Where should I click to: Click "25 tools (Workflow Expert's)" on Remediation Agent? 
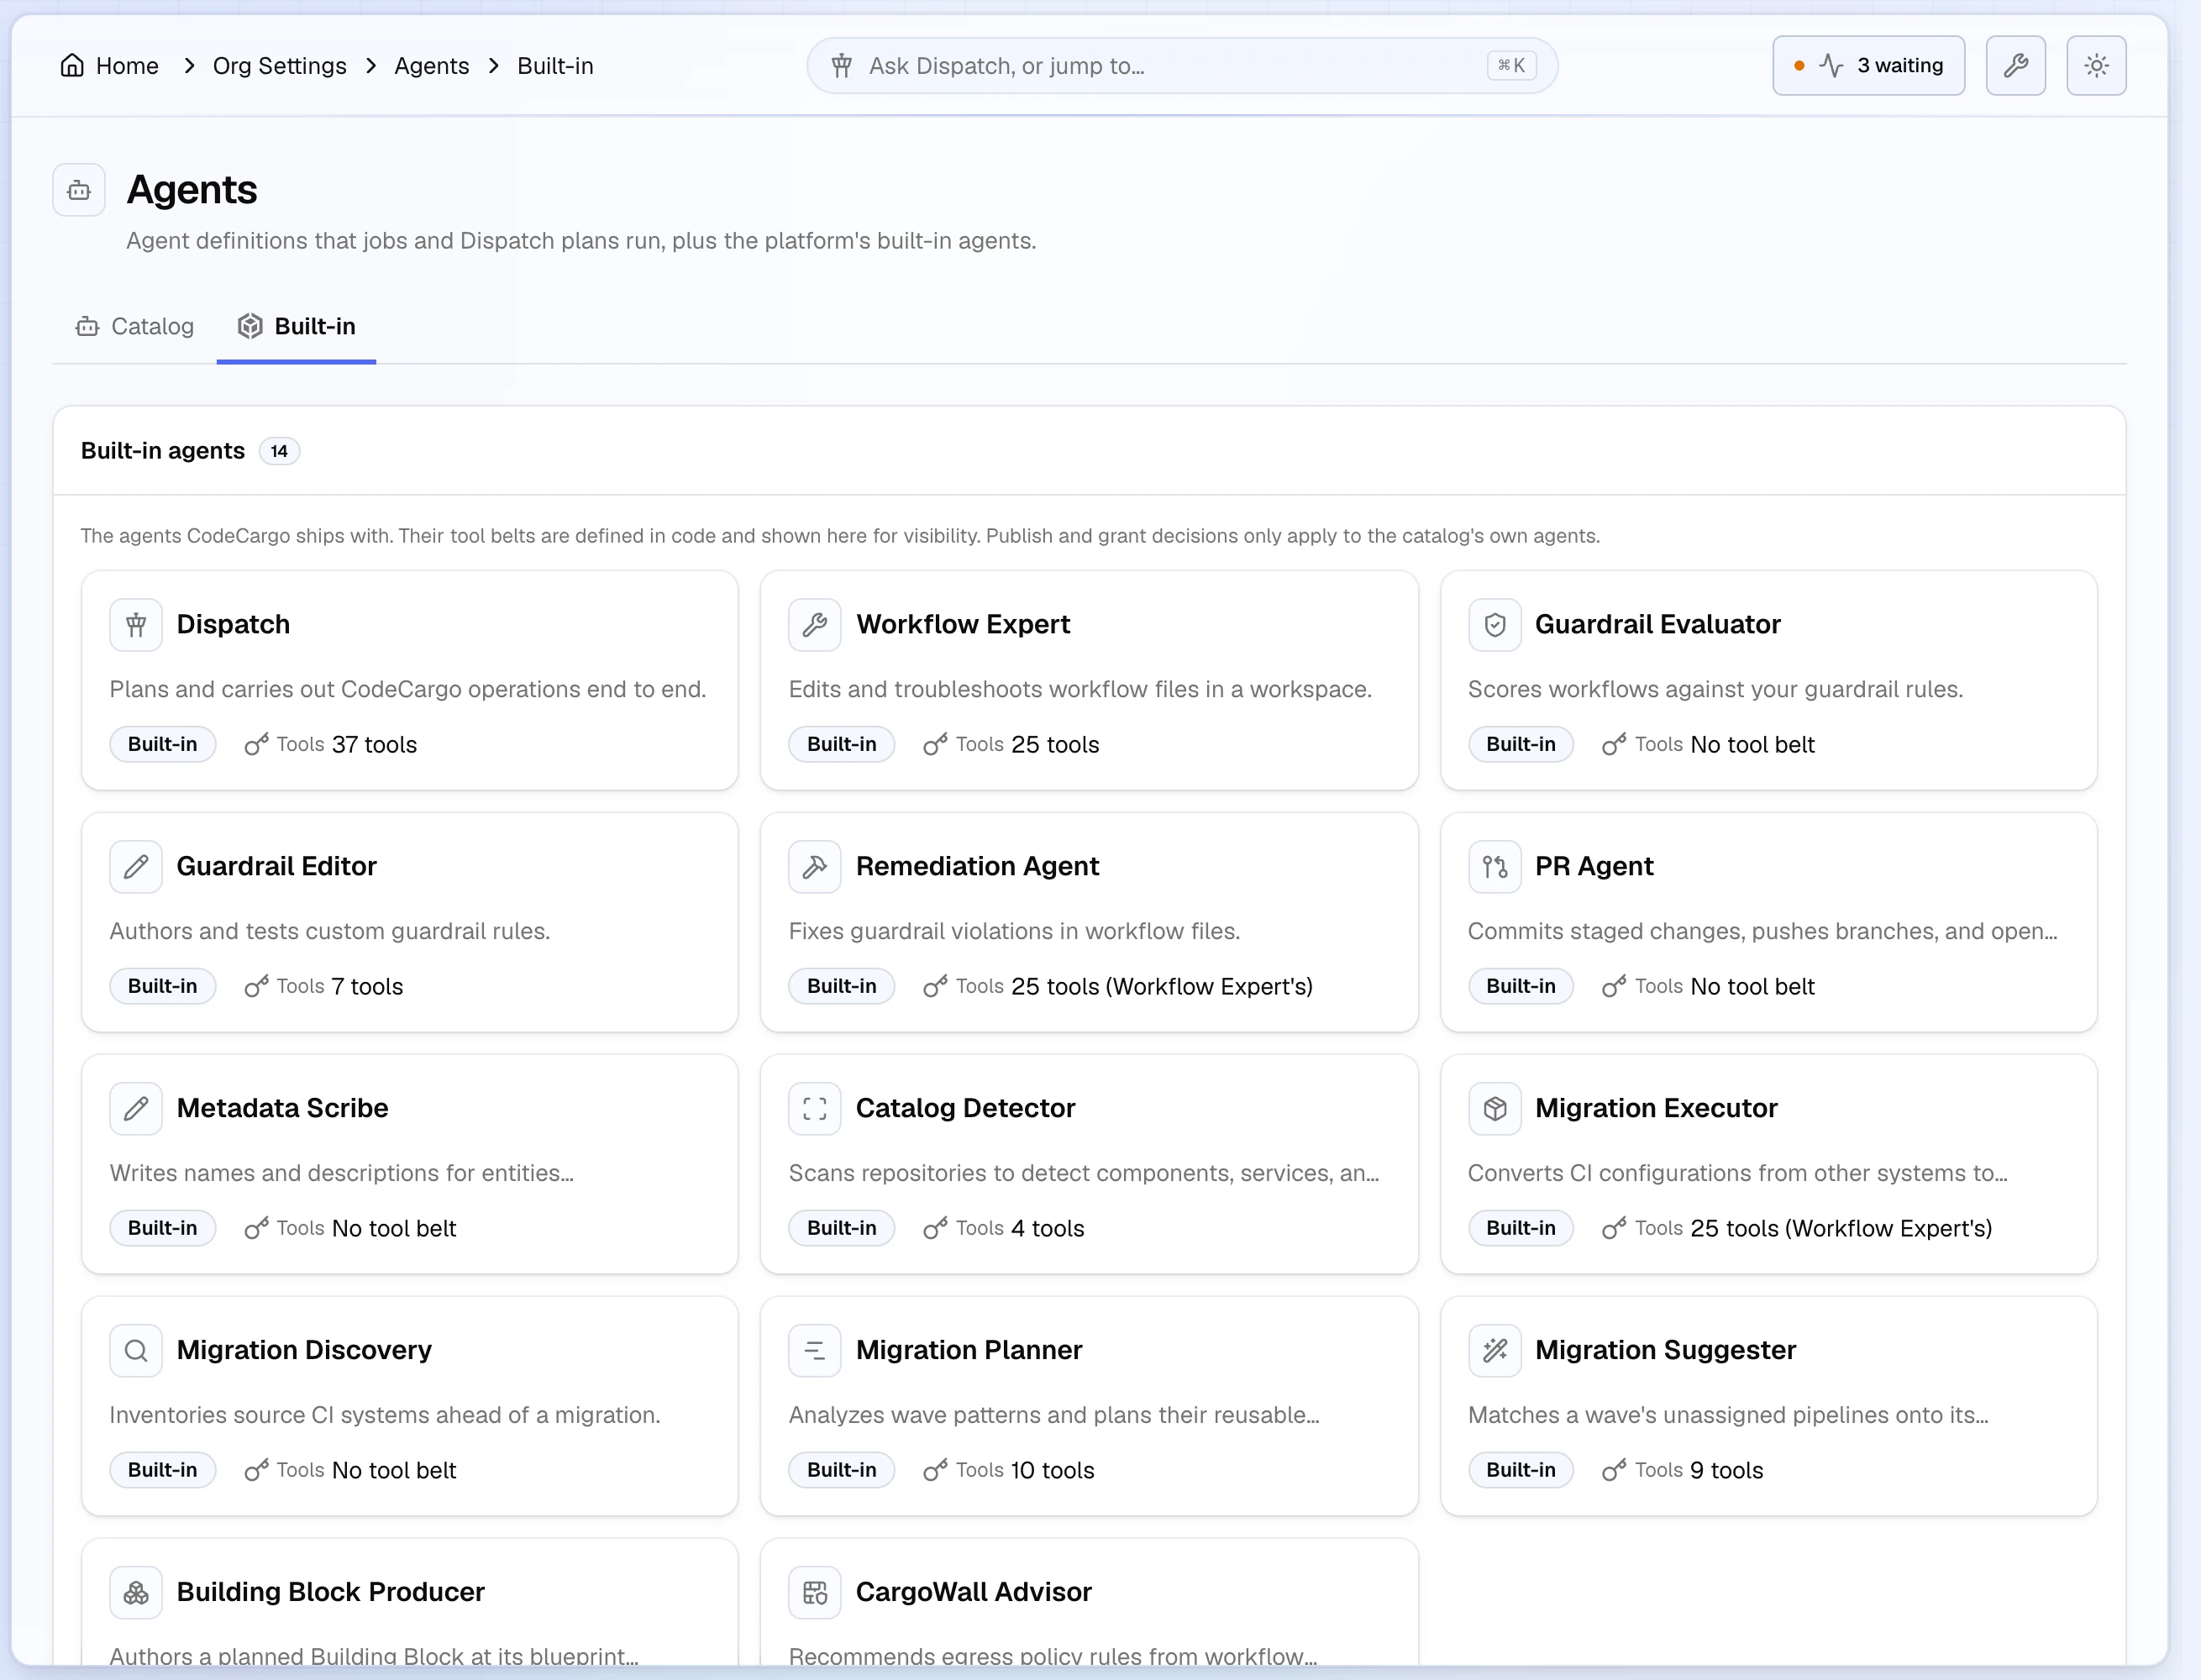(x=1161, y=987)
